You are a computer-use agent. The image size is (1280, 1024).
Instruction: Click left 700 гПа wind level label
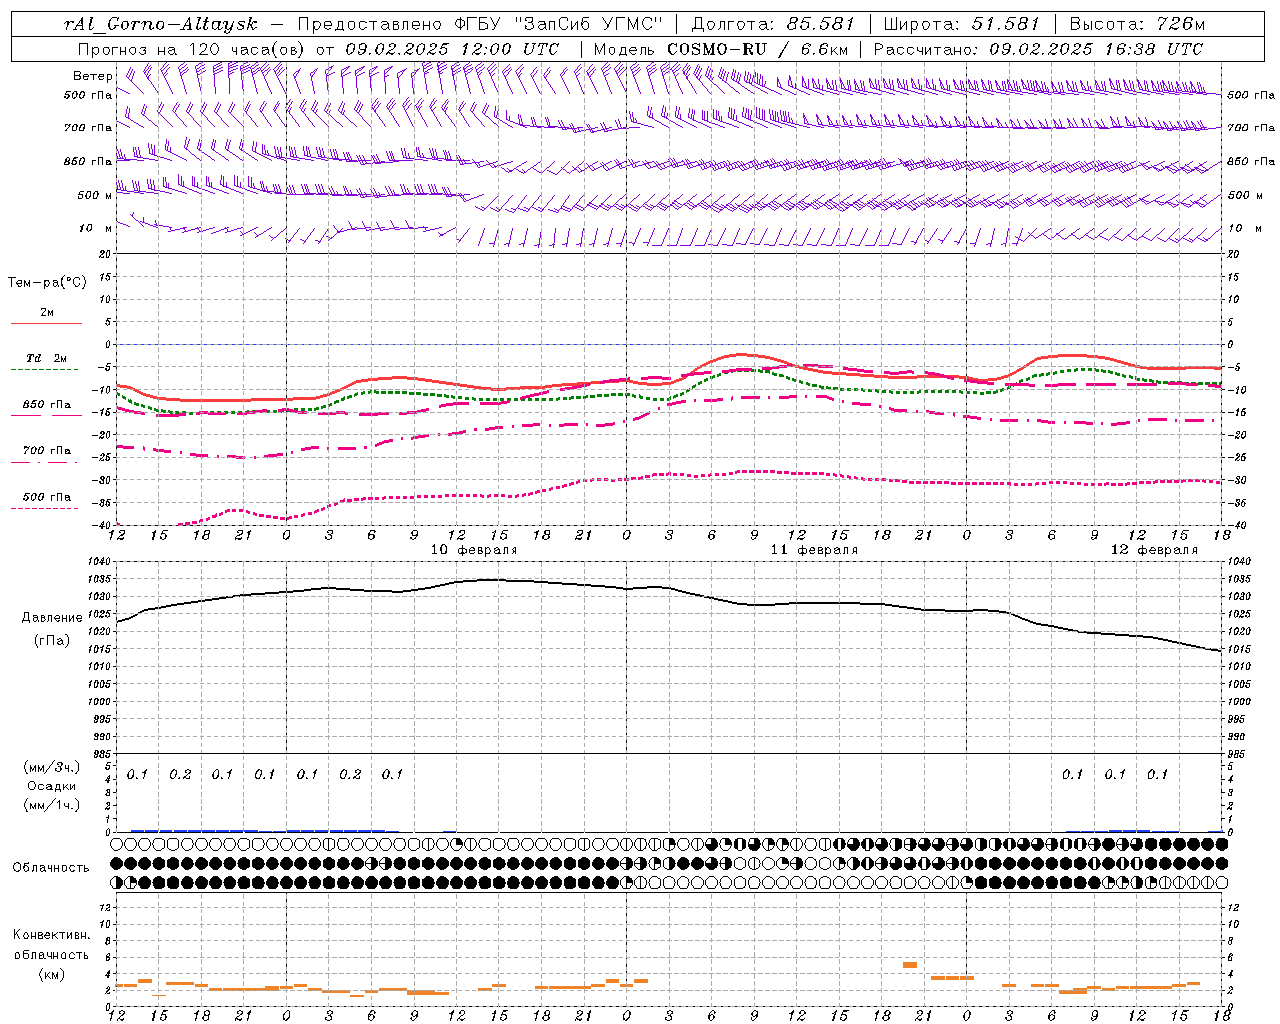[x=88, y=128]
